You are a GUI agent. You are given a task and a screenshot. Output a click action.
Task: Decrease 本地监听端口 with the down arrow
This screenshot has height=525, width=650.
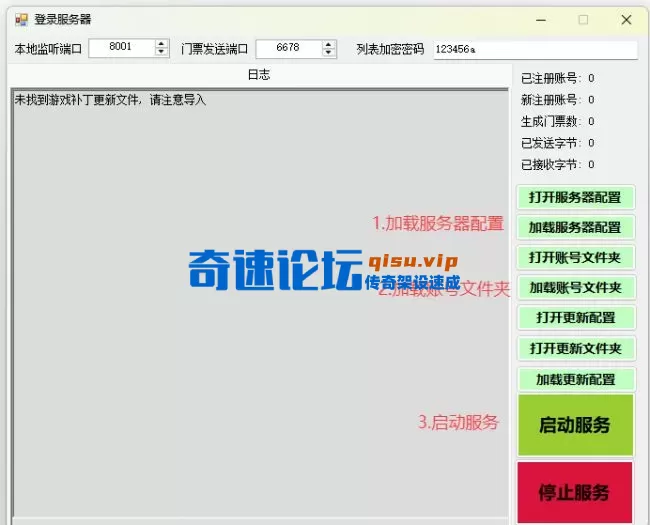point(161,52)
